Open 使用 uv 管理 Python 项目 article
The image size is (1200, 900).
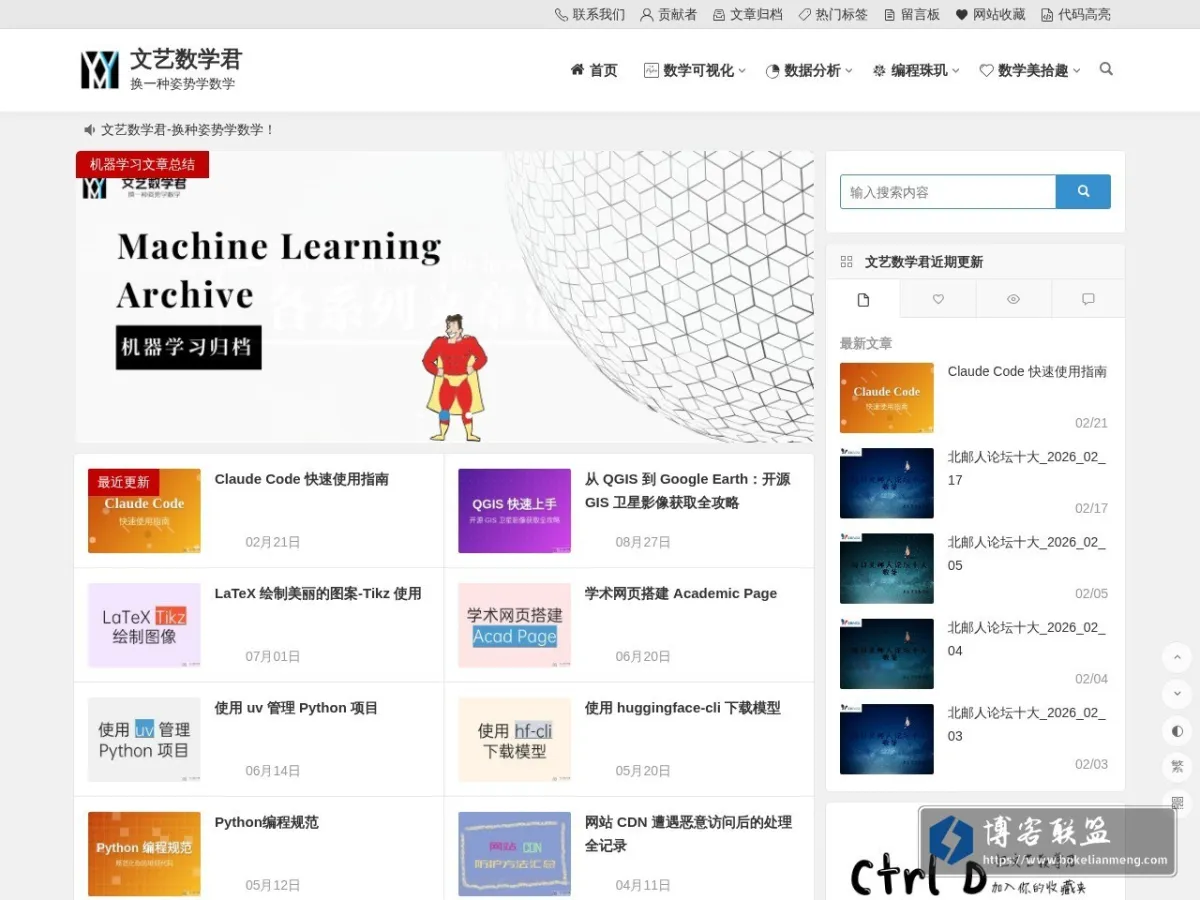point(296,708)
